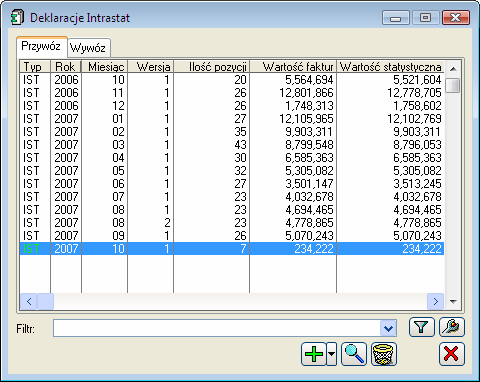Click the Wartość faktur column header
The width and height of the screenshot is (480, 382).
[x=293, y=67]
